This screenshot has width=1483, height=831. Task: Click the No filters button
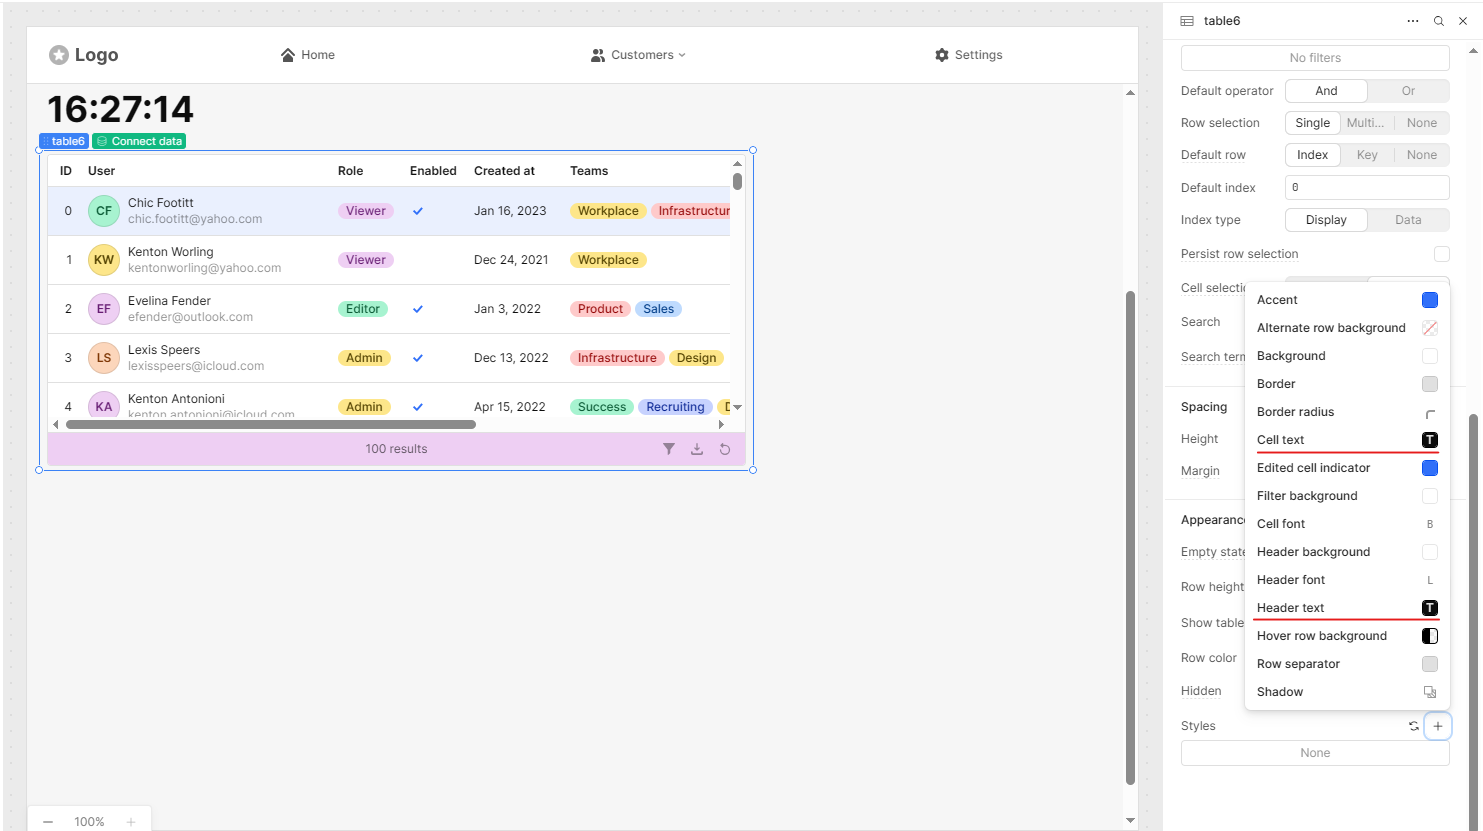(1315, 58)
